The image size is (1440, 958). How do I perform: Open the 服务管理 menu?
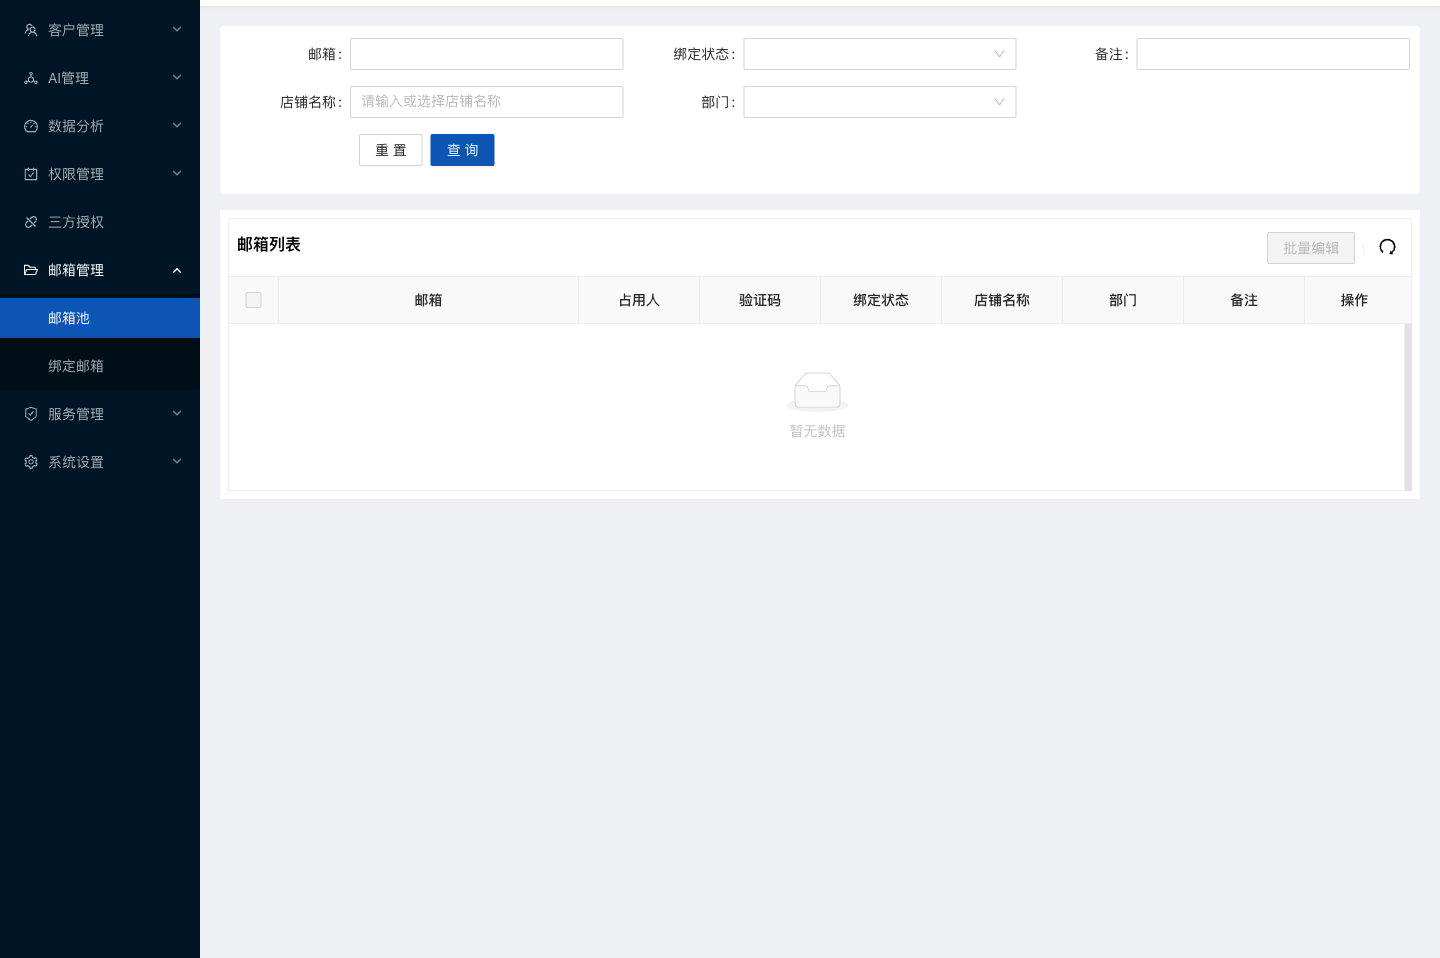click(x=100, y=414)
